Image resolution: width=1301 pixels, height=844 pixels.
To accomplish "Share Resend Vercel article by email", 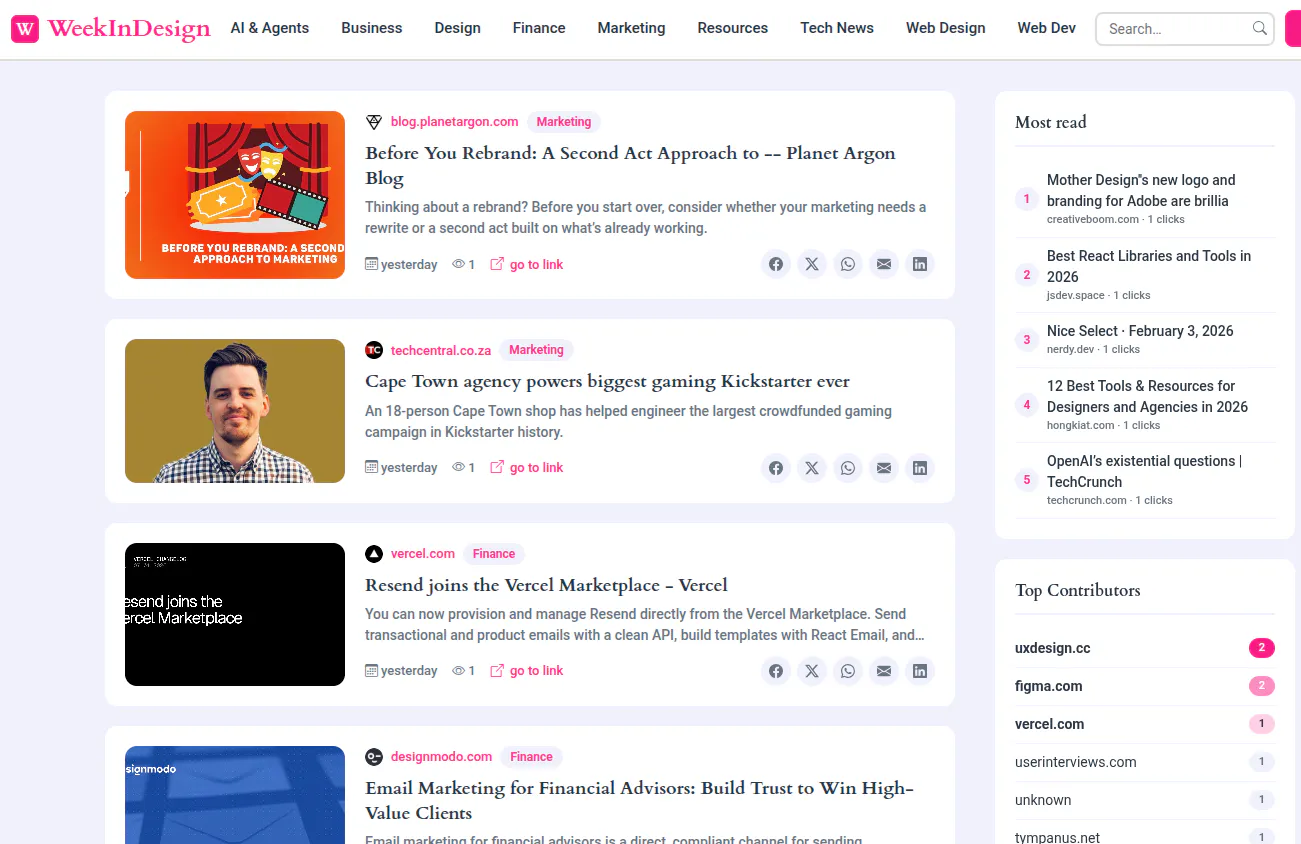I will coord(884,670).
